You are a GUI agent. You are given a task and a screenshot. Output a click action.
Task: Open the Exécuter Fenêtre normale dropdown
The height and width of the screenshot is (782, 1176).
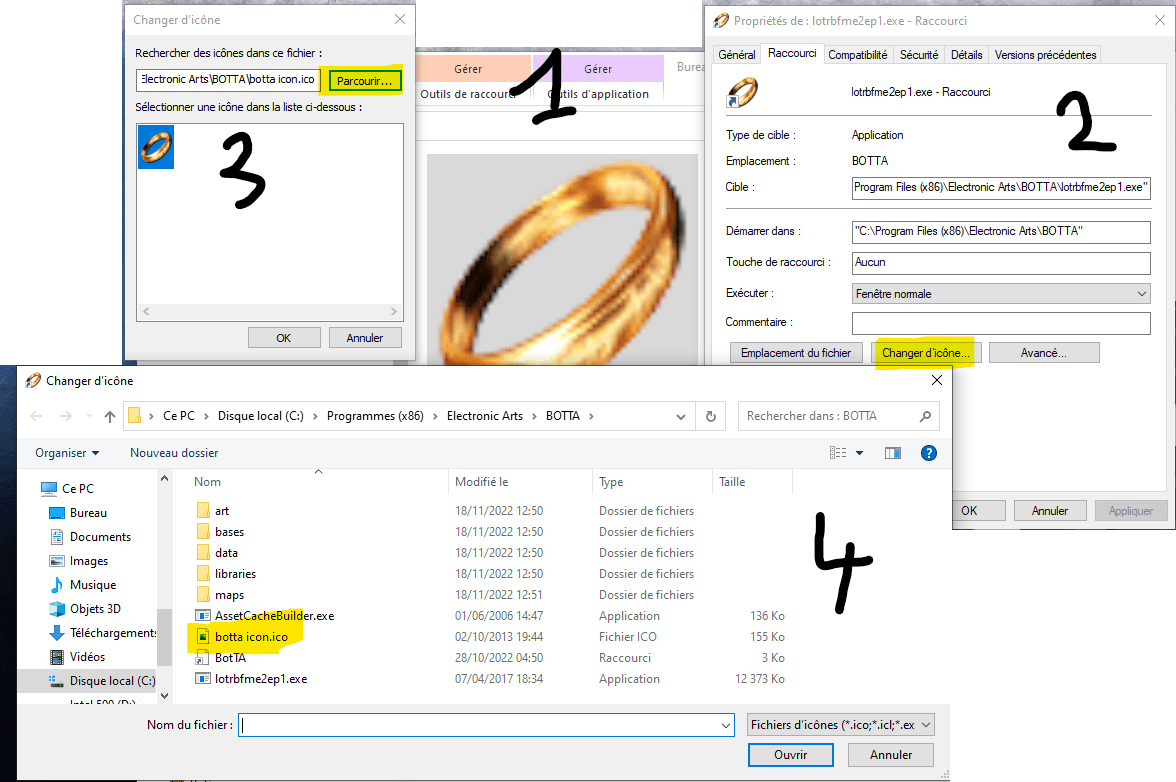pyautogui.click(x=1001, y=294)
